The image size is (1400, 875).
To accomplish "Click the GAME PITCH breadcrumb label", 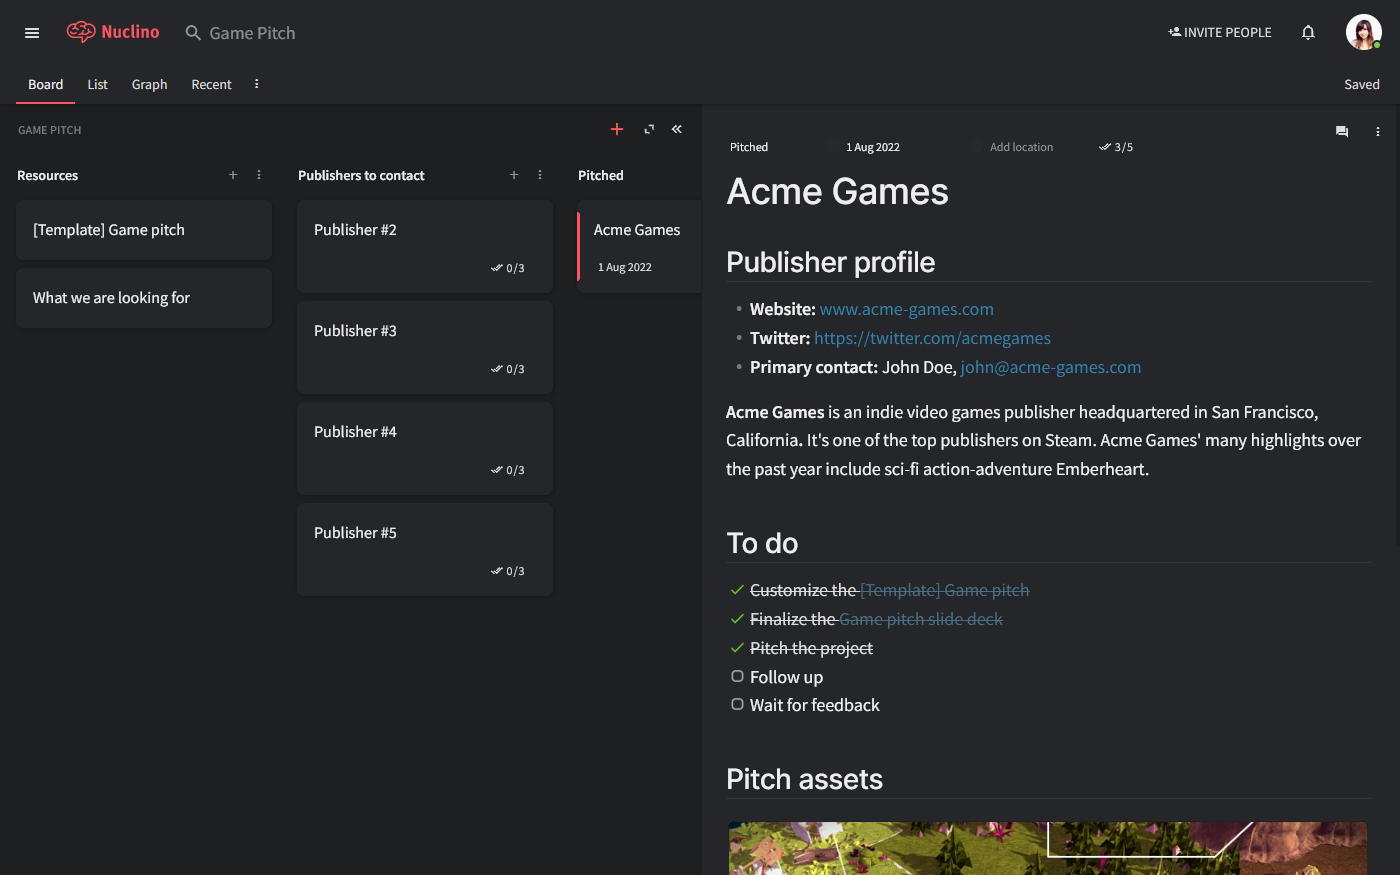I will [50, 130].
